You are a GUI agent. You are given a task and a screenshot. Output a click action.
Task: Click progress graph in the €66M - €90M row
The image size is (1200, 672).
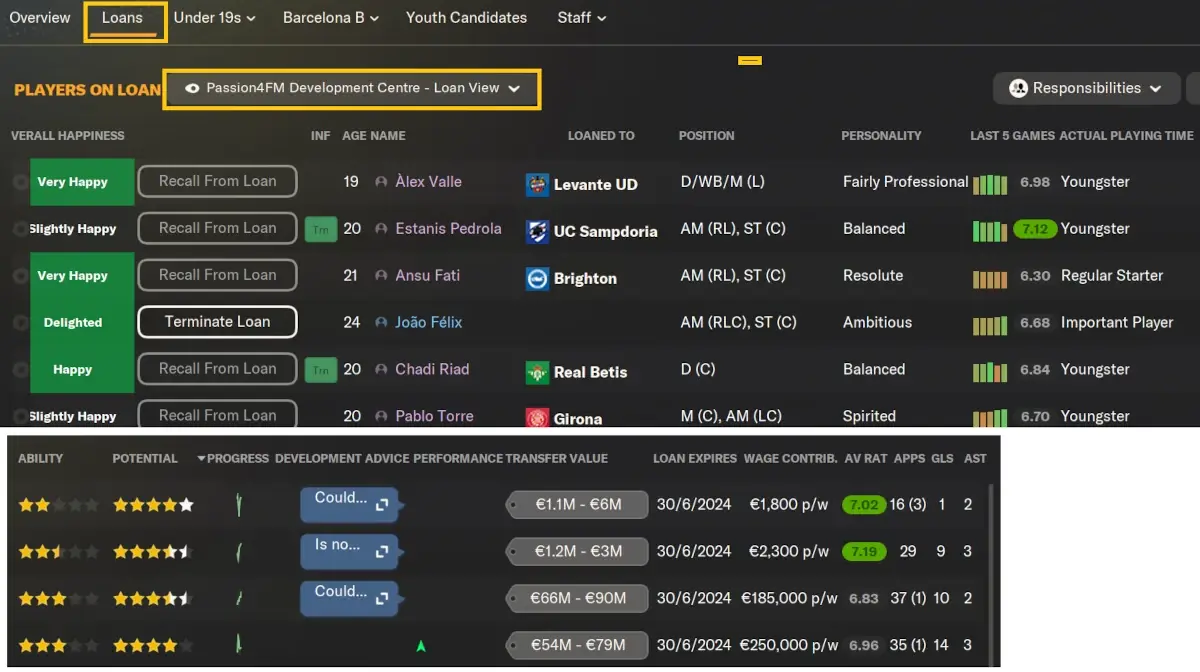239,598
